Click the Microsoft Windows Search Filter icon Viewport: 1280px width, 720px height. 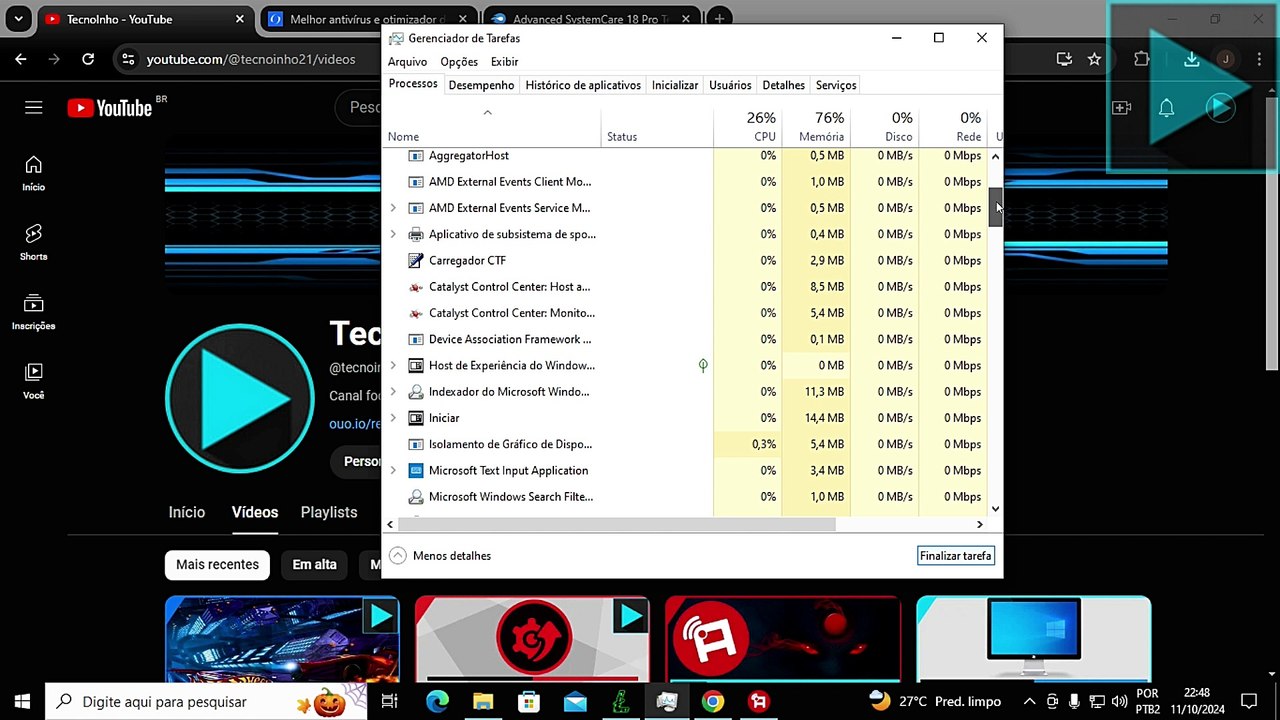416,496
